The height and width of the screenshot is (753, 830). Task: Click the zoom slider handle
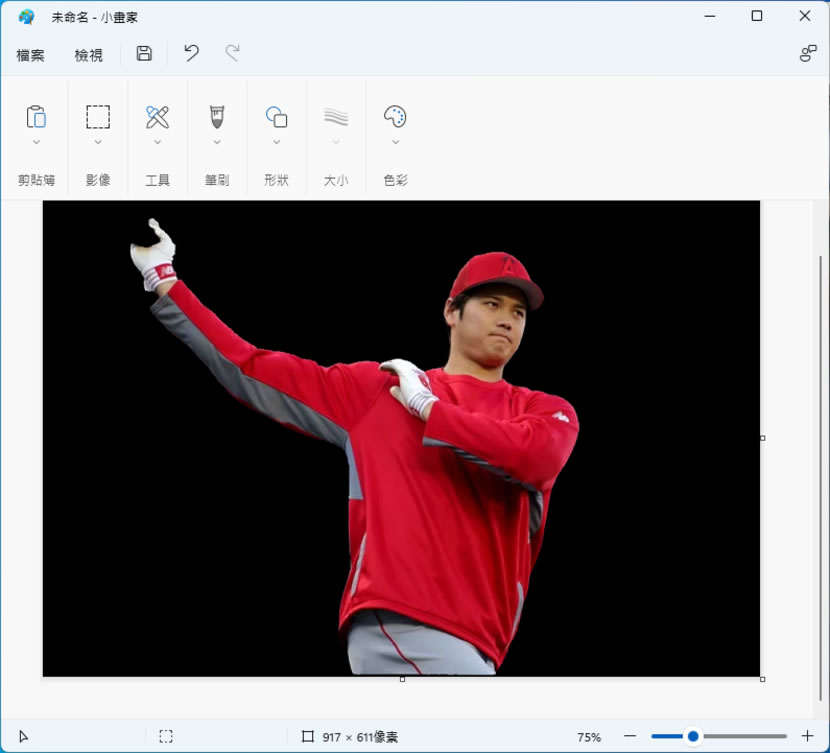coord(693,736)
